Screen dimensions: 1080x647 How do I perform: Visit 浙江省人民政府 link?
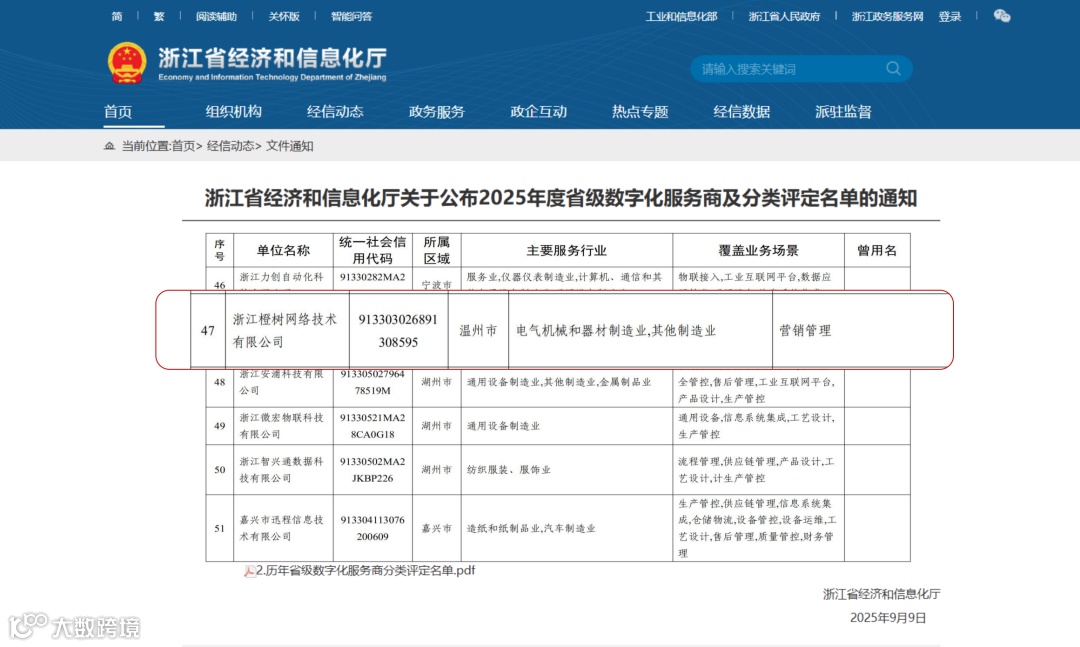tap(785, 17)
